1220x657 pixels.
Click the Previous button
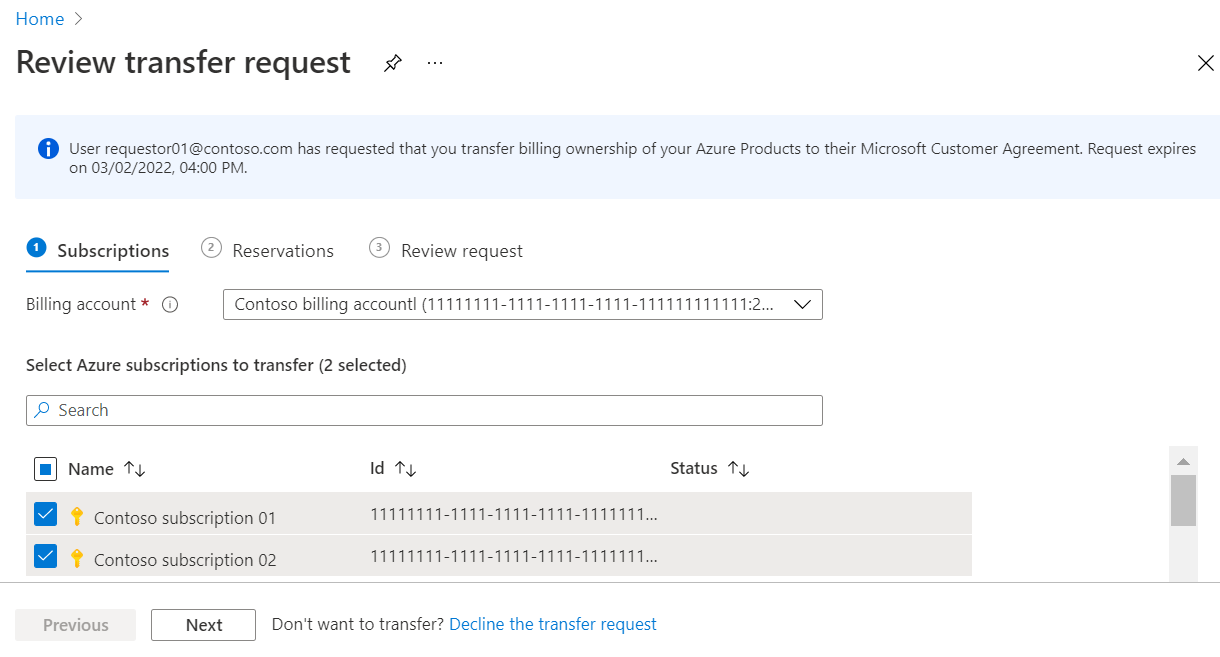[76, 625]
